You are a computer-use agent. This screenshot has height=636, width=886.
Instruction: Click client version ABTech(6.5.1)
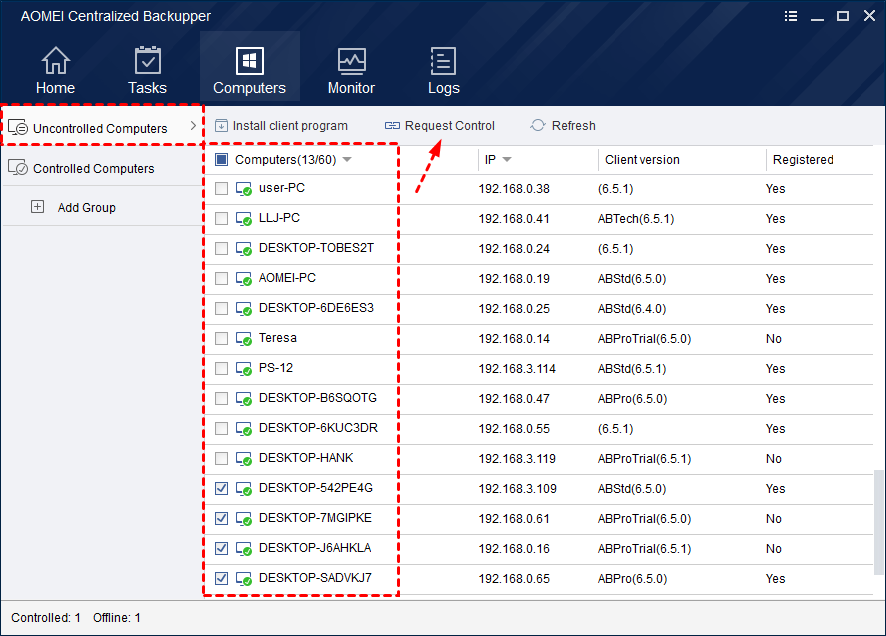pyautogui.click(x=636, y=219)
